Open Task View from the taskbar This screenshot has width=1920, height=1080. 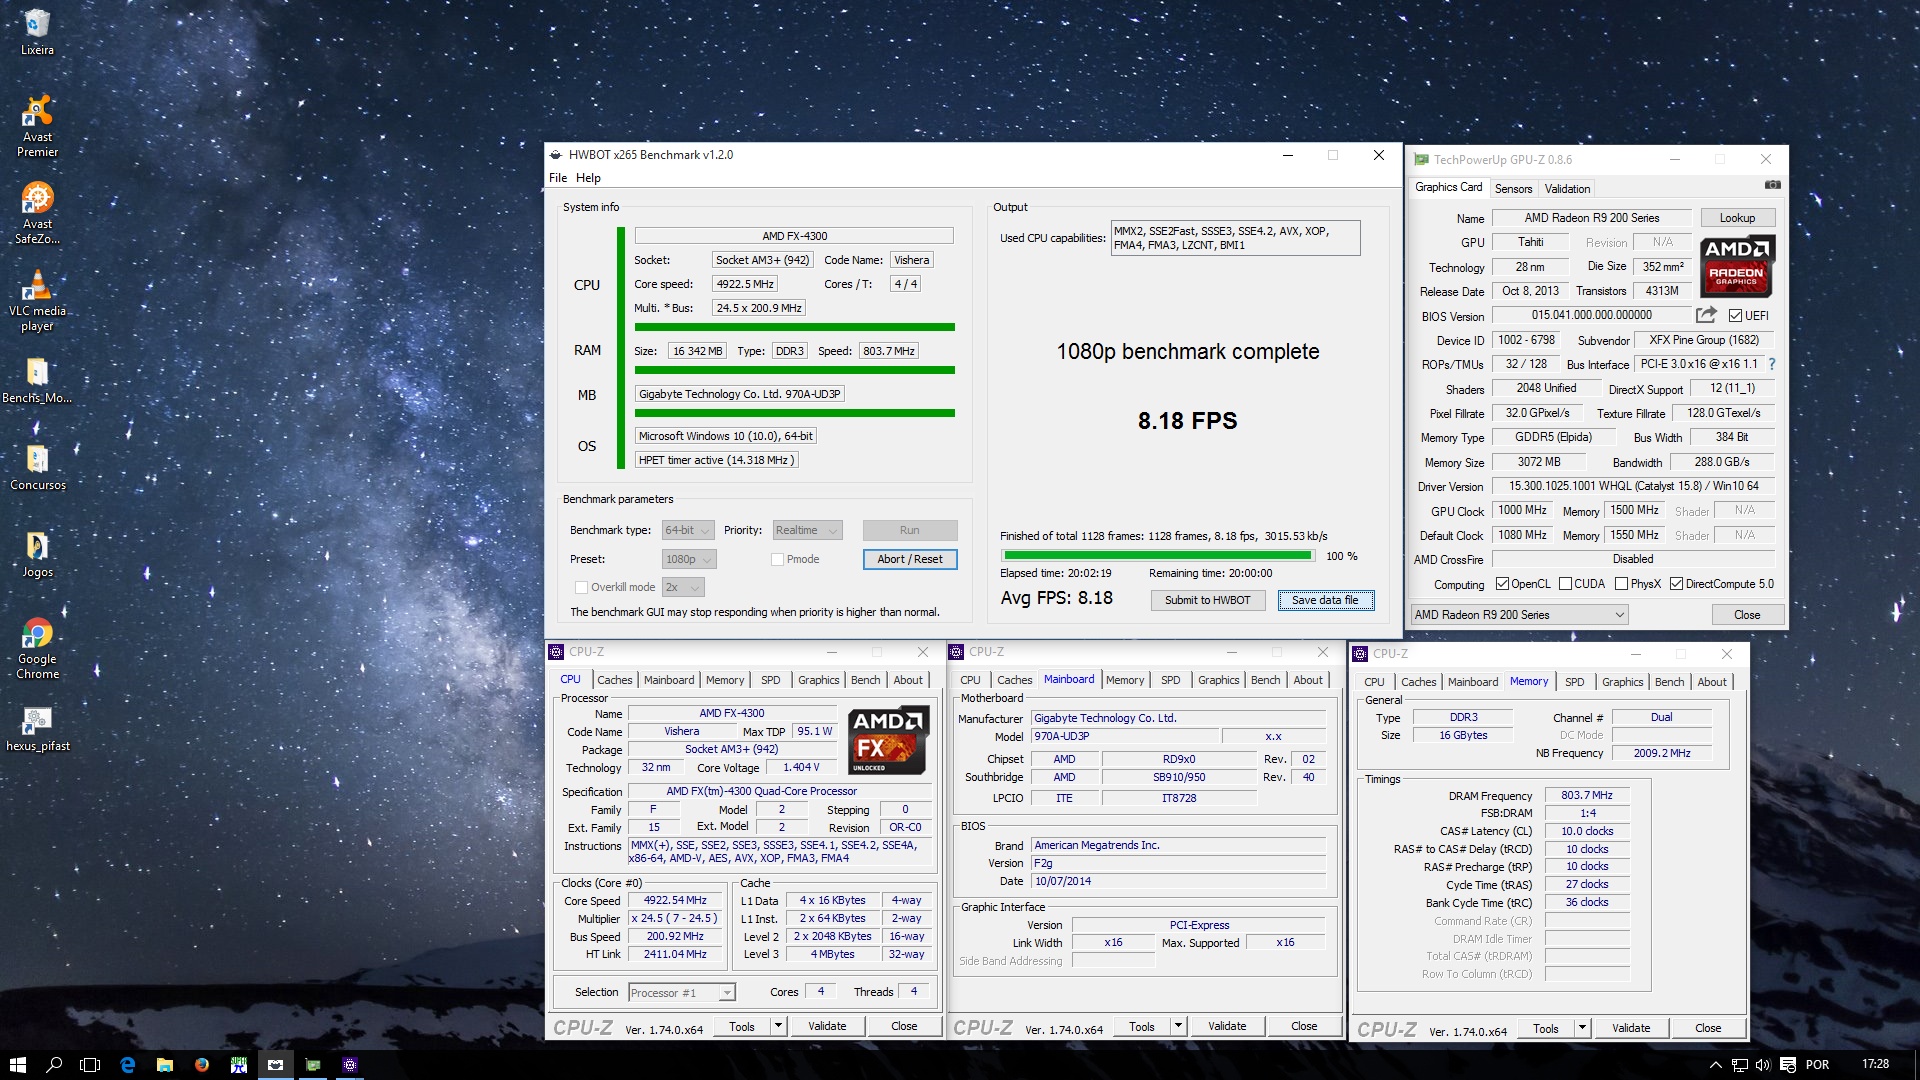(90, 1065)
